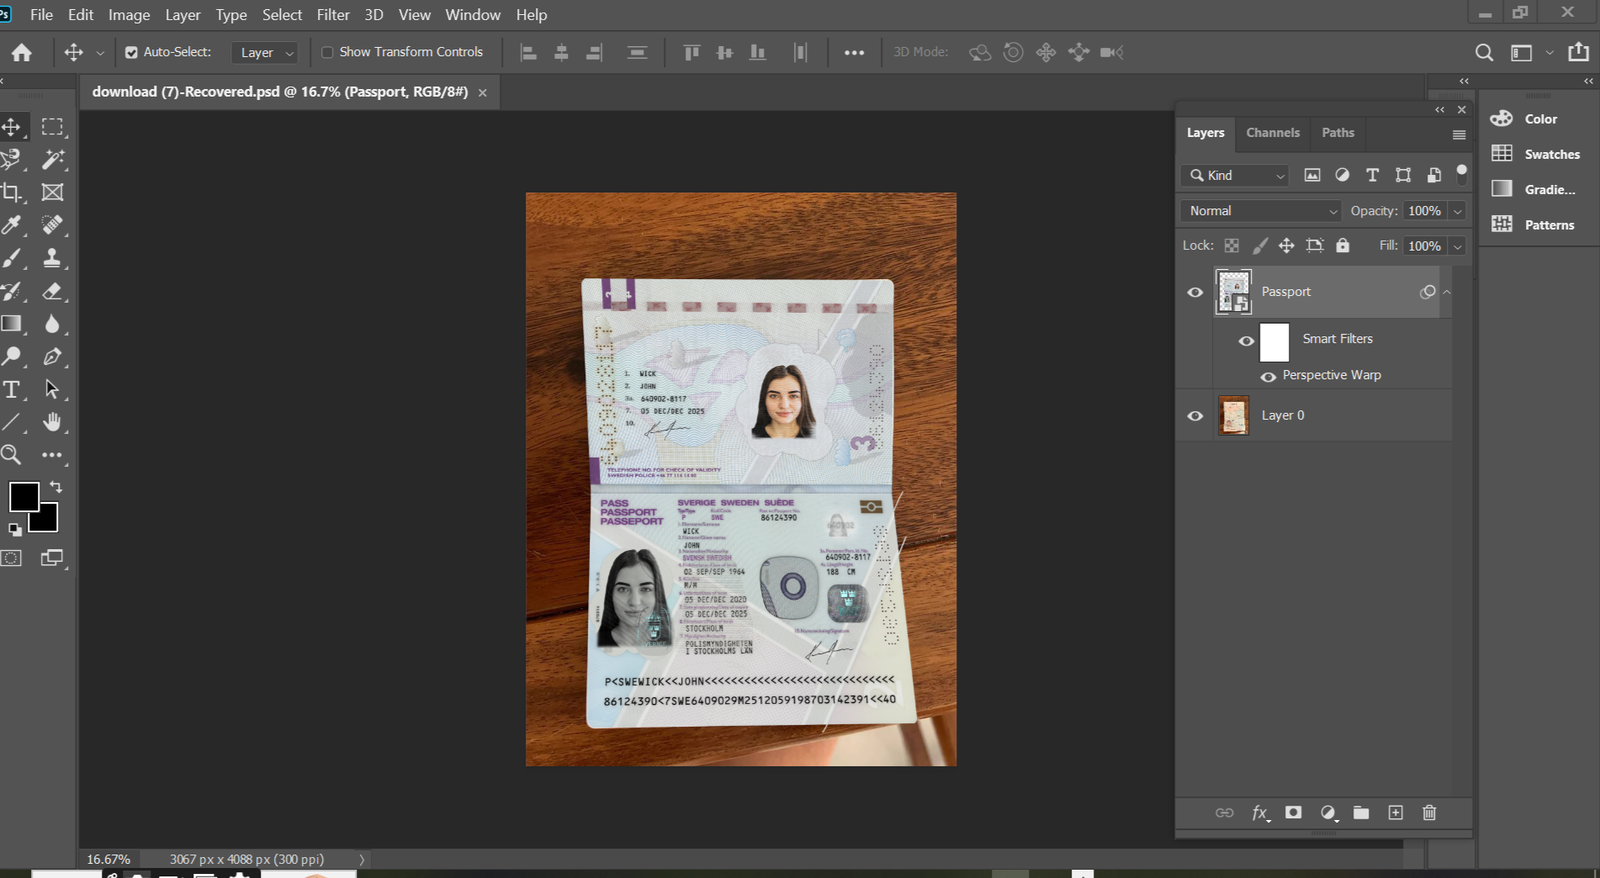The height and width of the screenshot is (878, 1600).
Task: Open the Search icon at top right
Action: (1484, 52)
